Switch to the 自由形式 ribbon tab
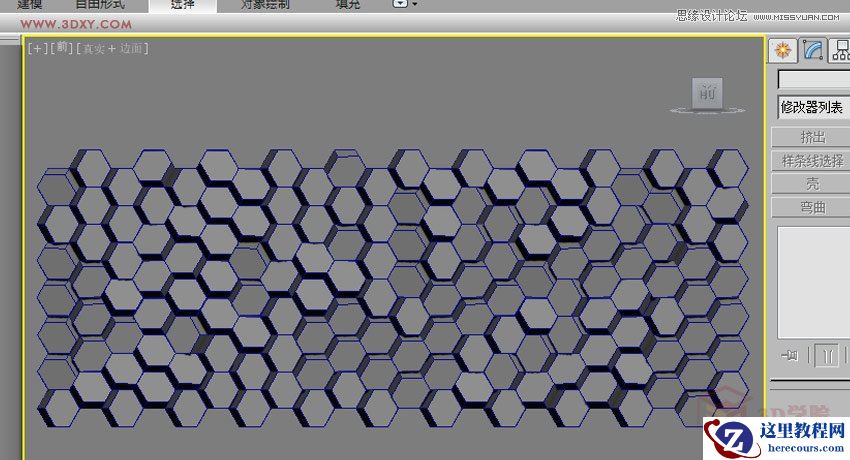 (x=100, y=5)
